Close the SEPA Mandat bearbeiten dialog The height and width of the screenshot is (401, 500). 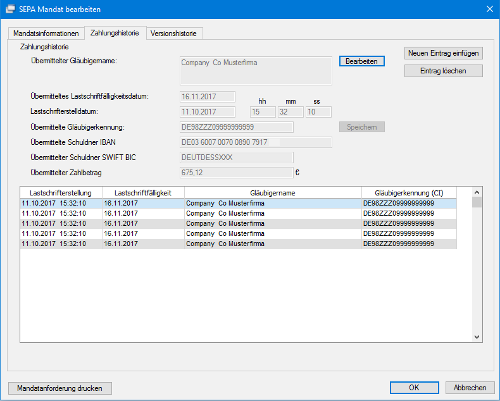490,9
